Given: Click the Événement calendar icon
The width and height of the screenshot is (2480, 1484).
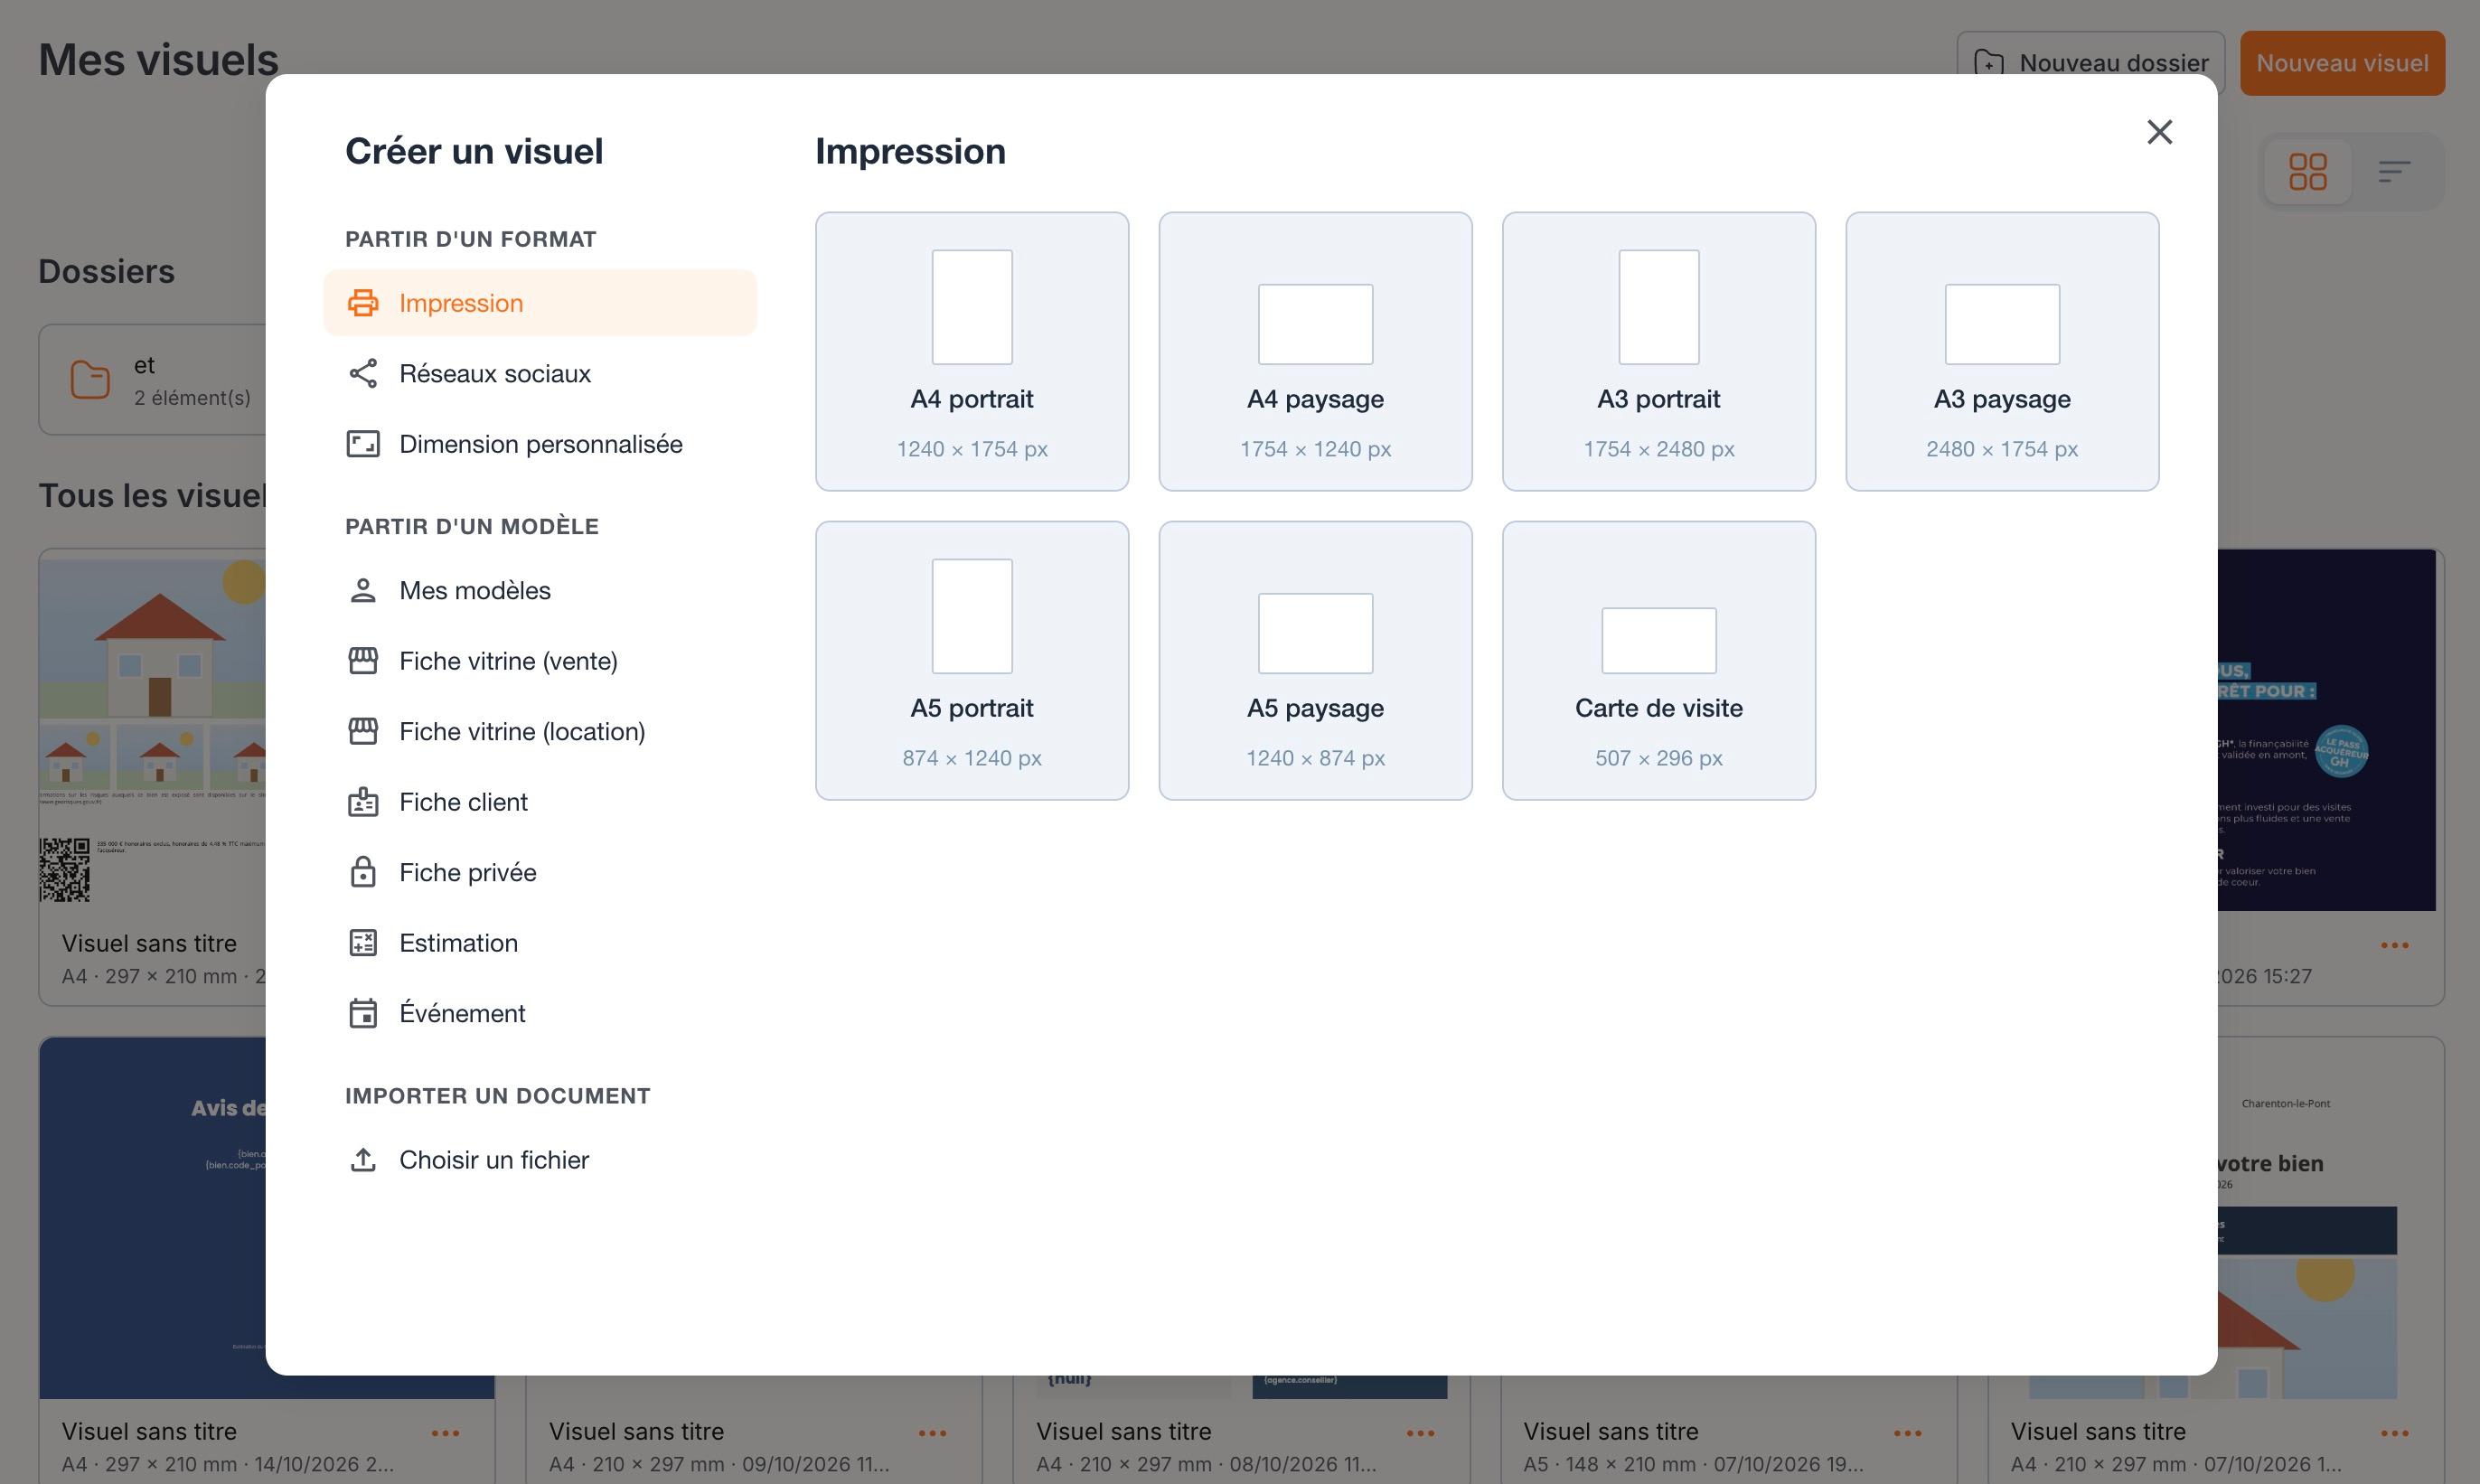Looking at the screenshot, I should point(363,1013).
